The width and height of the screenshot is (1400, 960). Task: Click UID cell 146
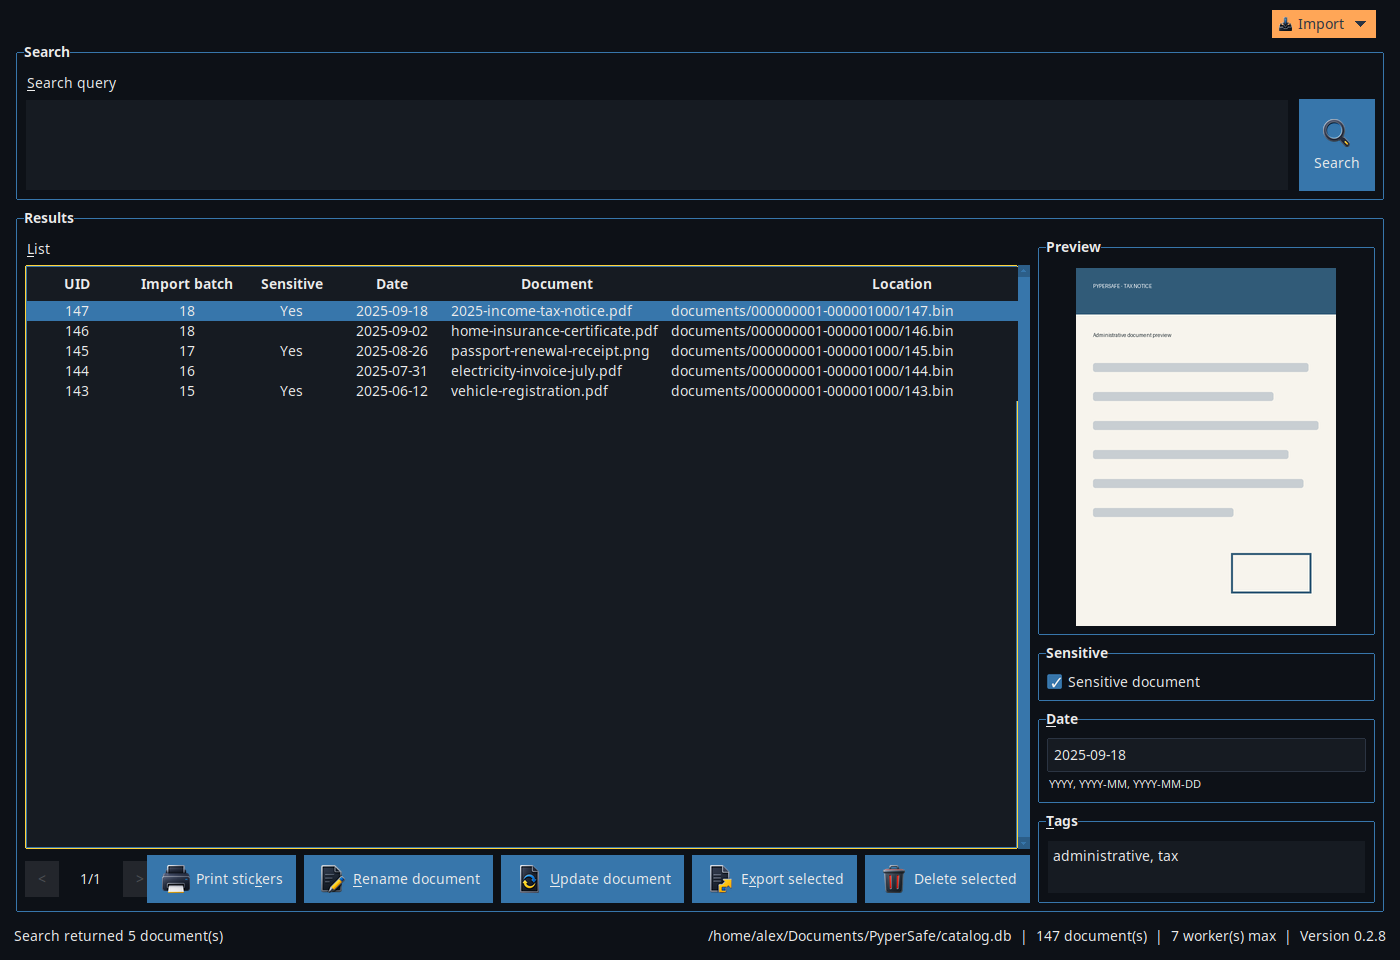click(77, 331)
